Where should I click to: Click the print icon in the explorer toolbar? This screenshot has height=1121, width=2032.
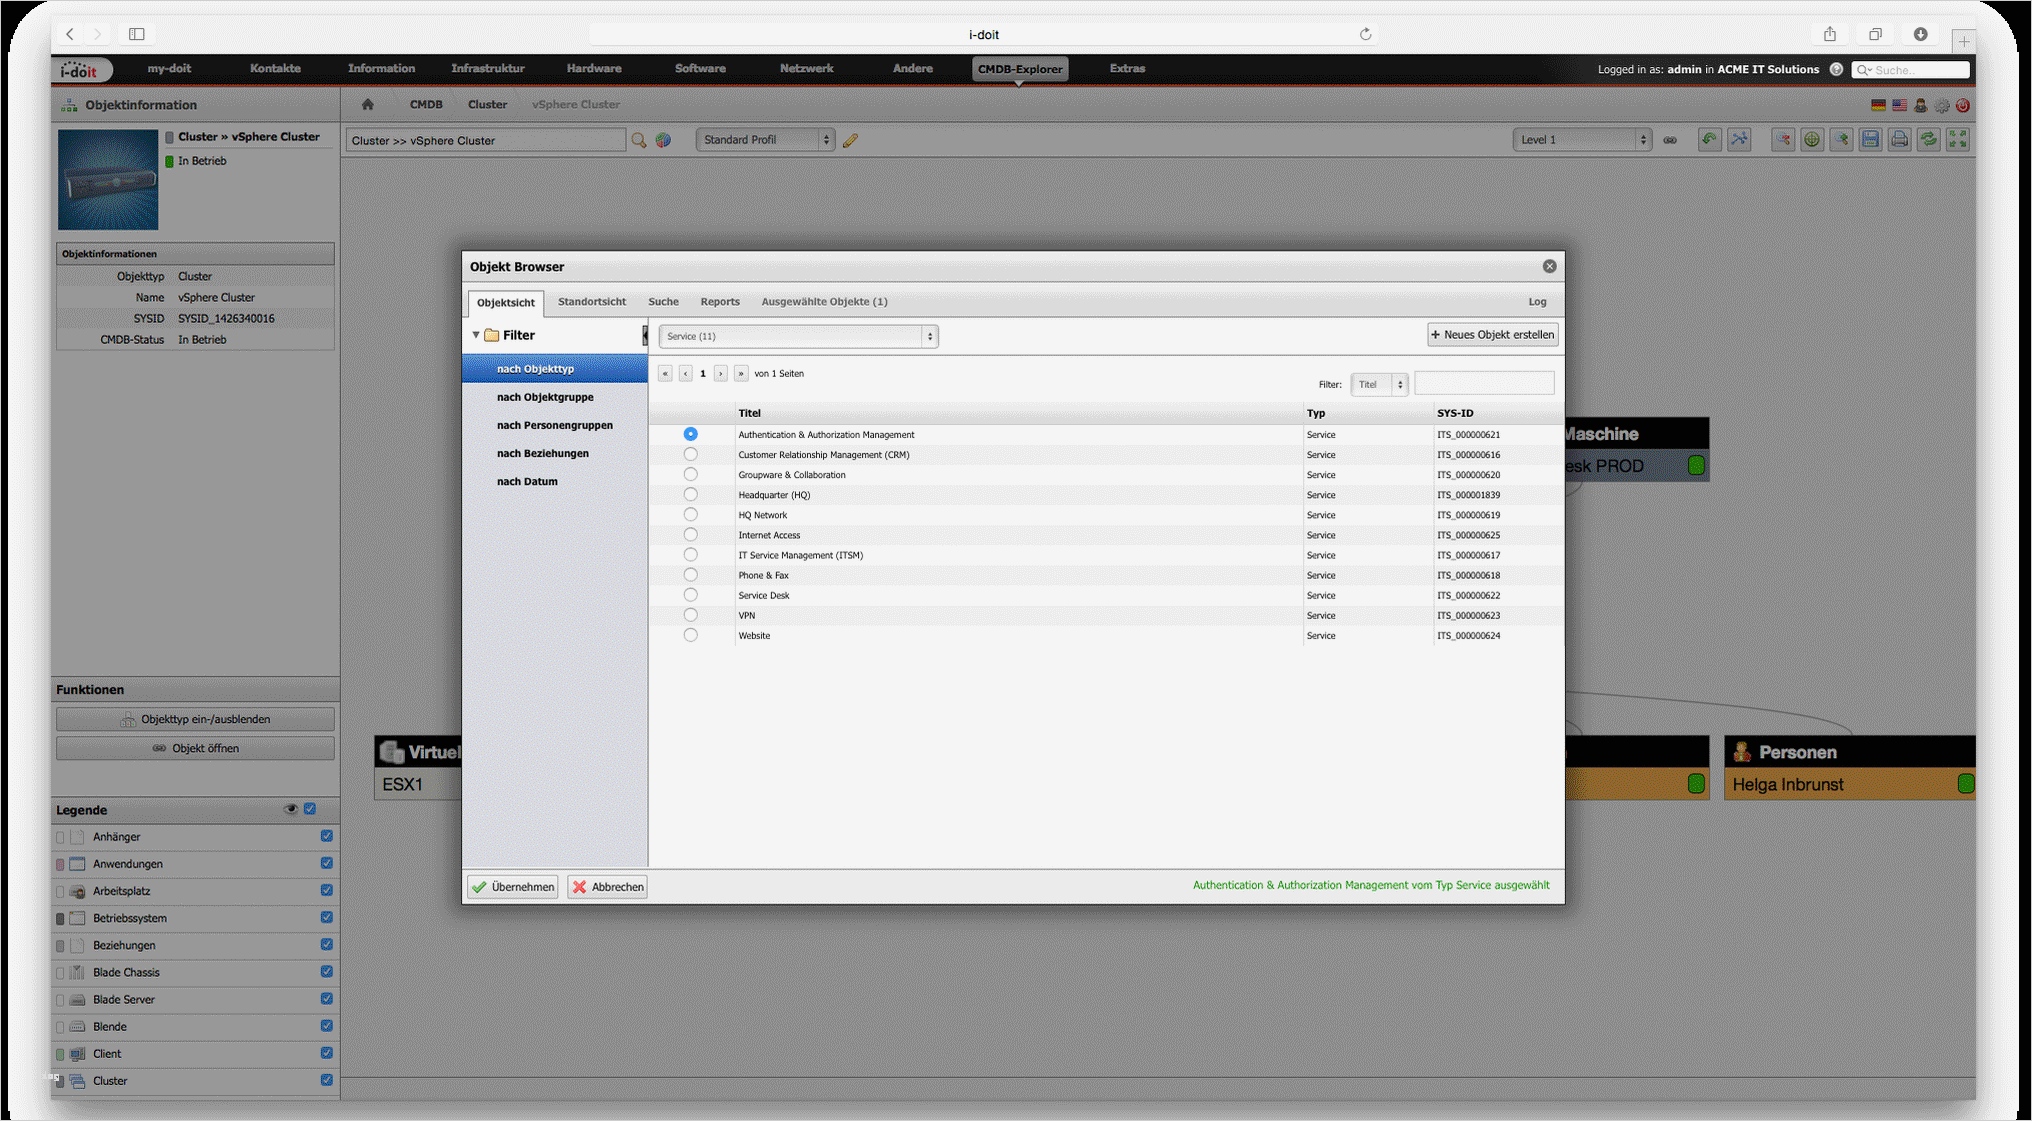(x=1899, y=140)
